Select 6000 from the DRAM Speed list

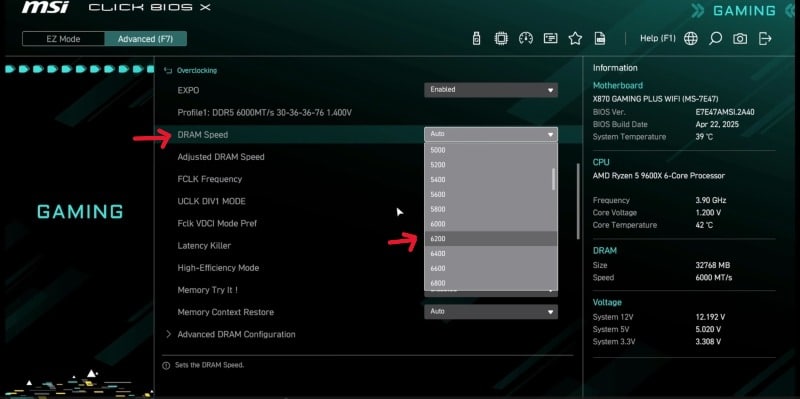tap(491, 224)
